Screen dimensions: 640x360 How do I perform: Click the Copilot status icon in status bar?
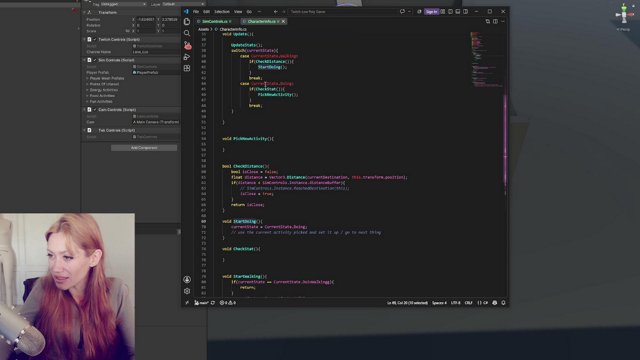pos(495,303)
